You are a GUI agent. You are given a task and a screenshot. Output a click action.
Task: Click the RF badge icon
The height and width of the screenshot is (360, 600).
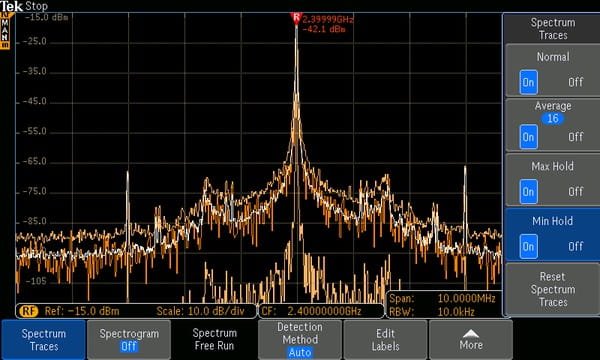(28, 311)
